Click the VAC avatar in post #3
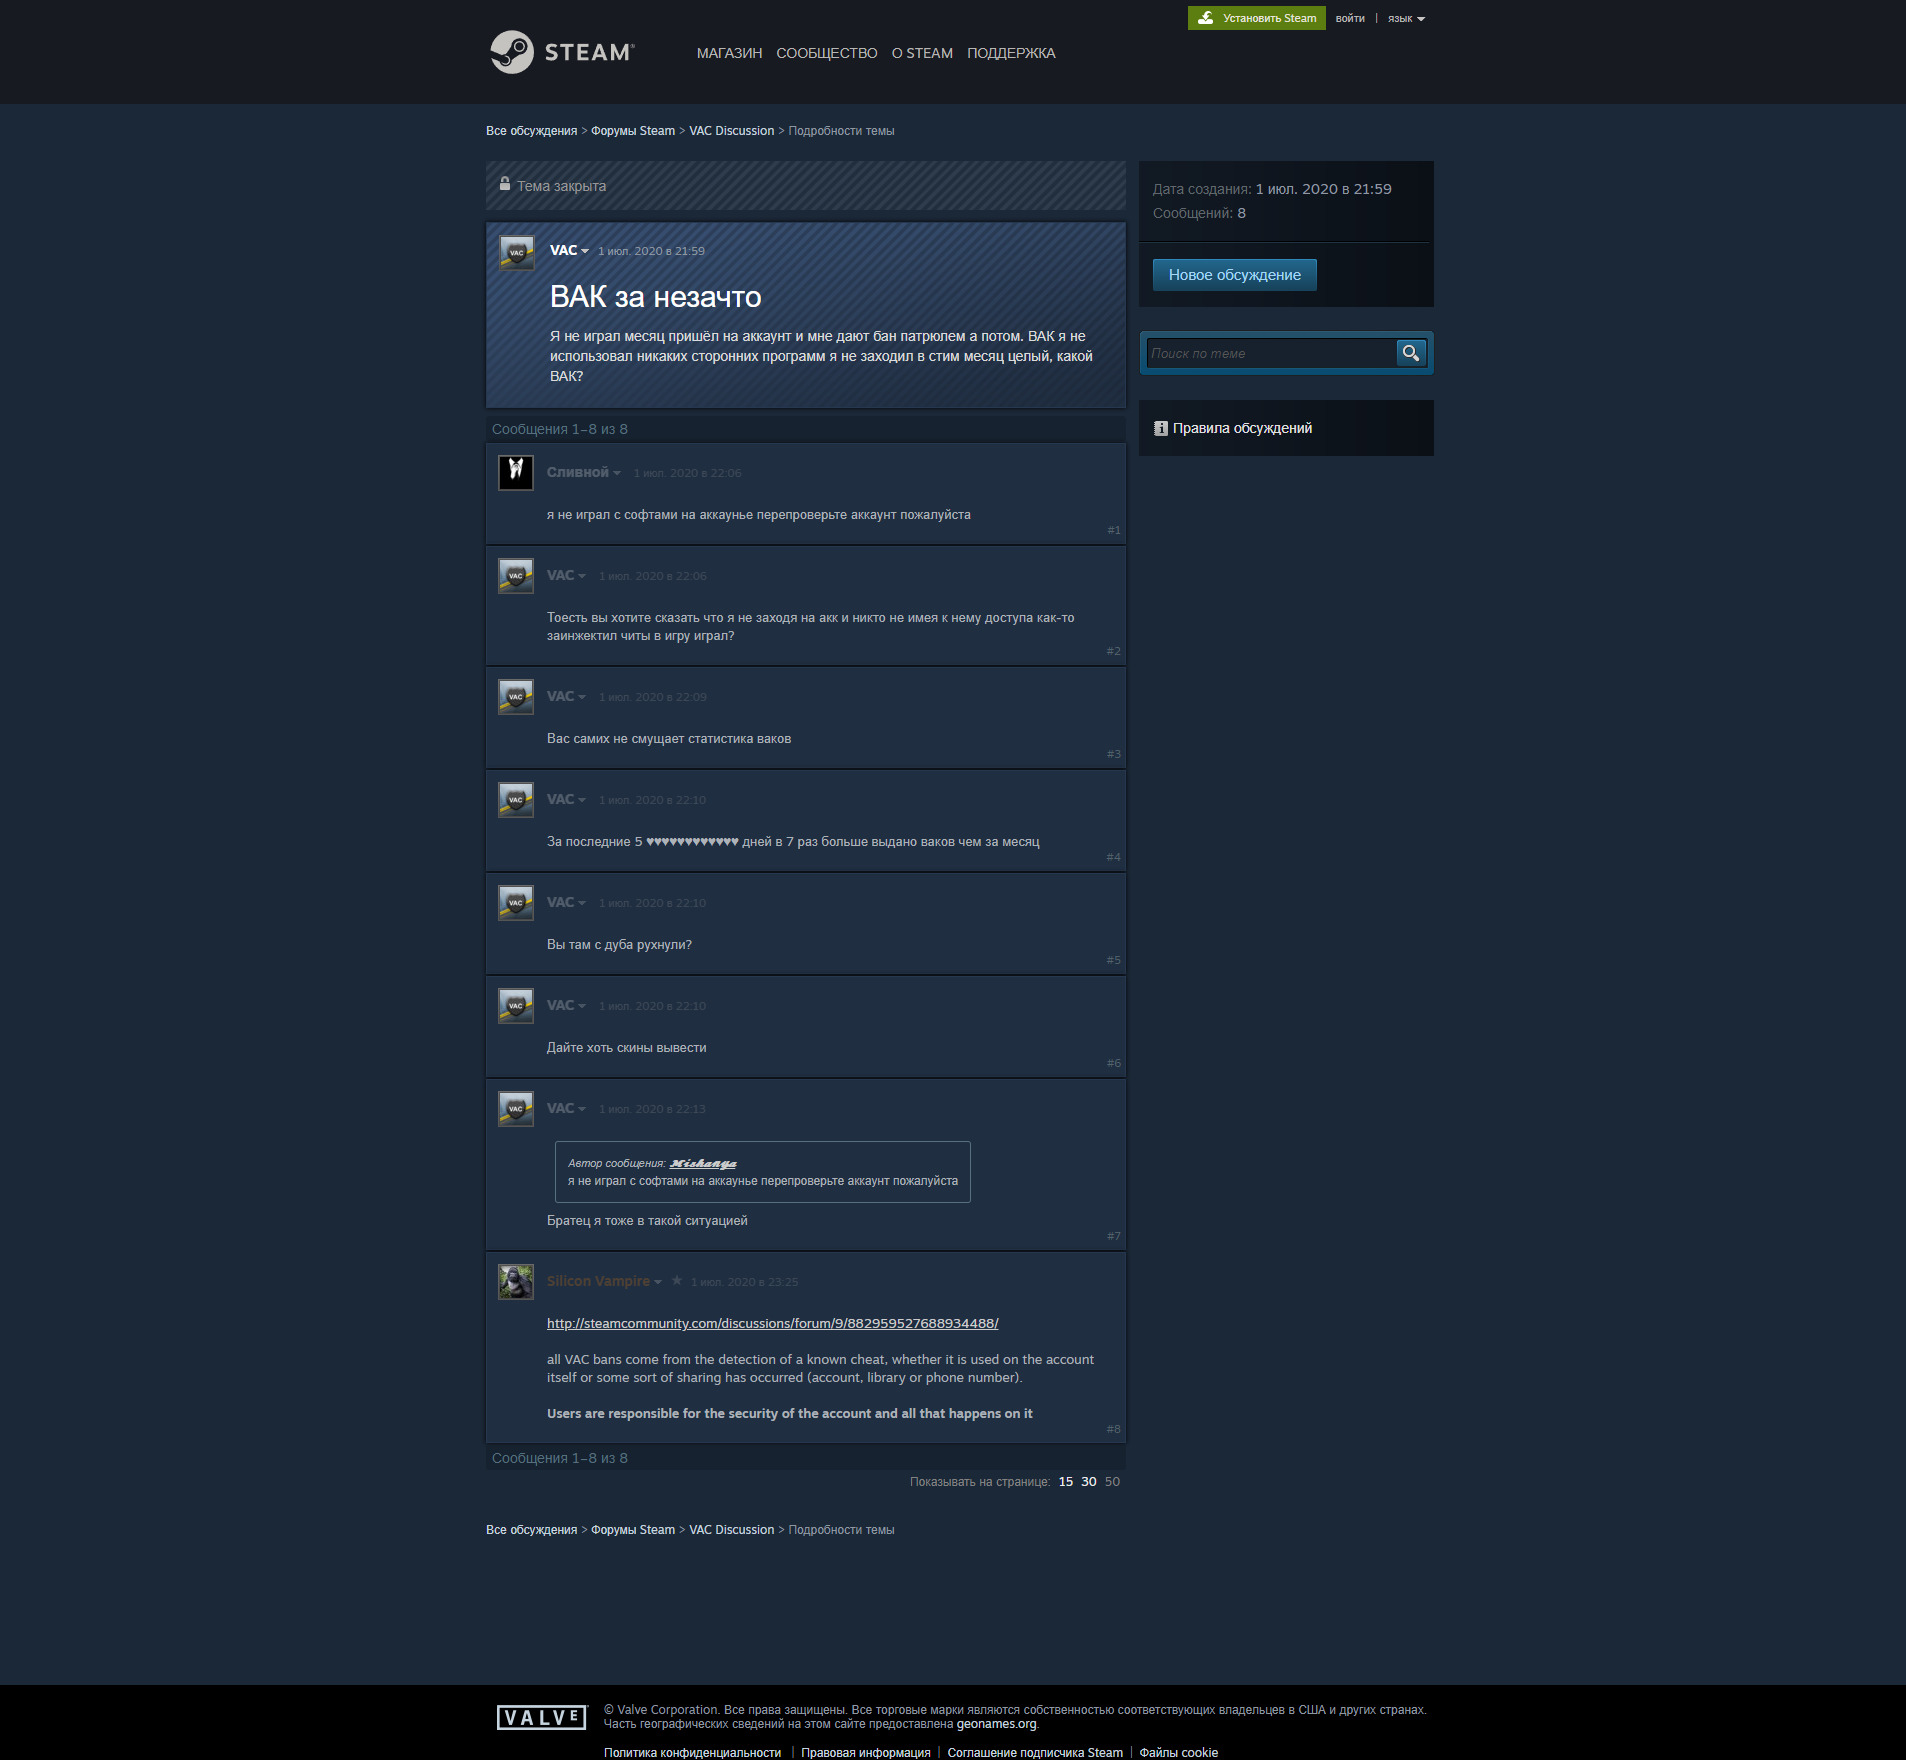 coord(516,696)
